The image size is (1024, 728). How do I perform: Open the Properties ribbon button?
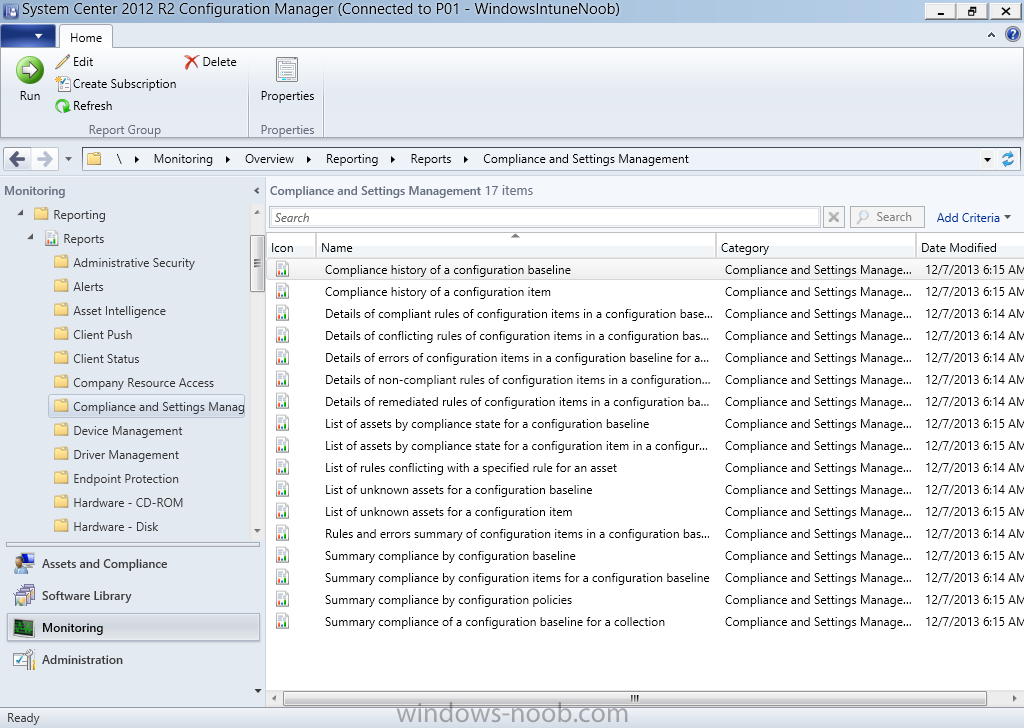[287, 80]
